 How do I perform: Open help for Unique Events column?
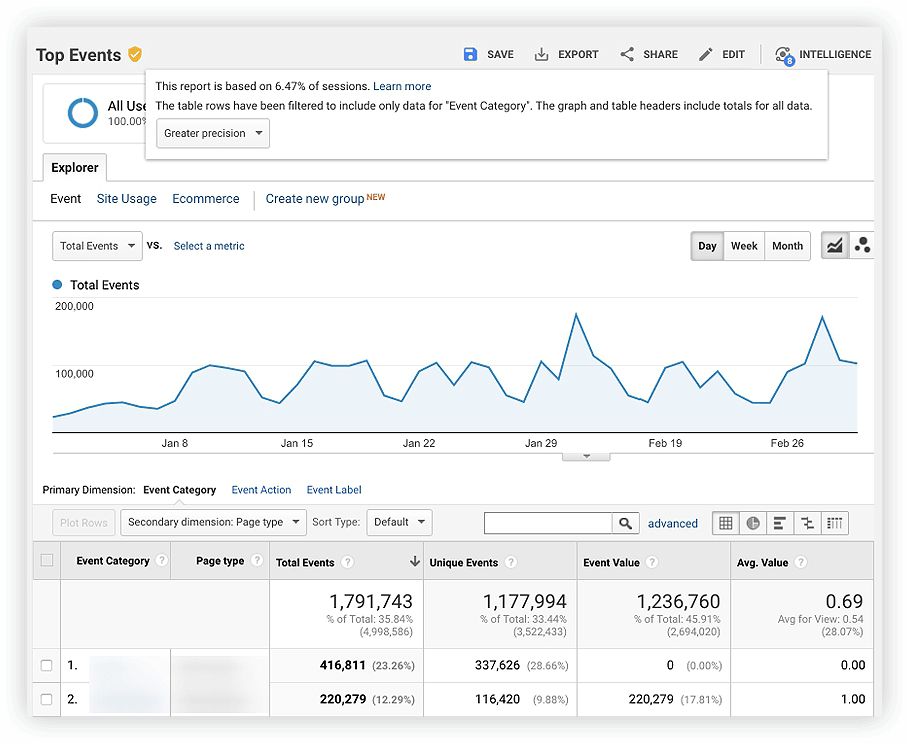click(x=511, y=562)
